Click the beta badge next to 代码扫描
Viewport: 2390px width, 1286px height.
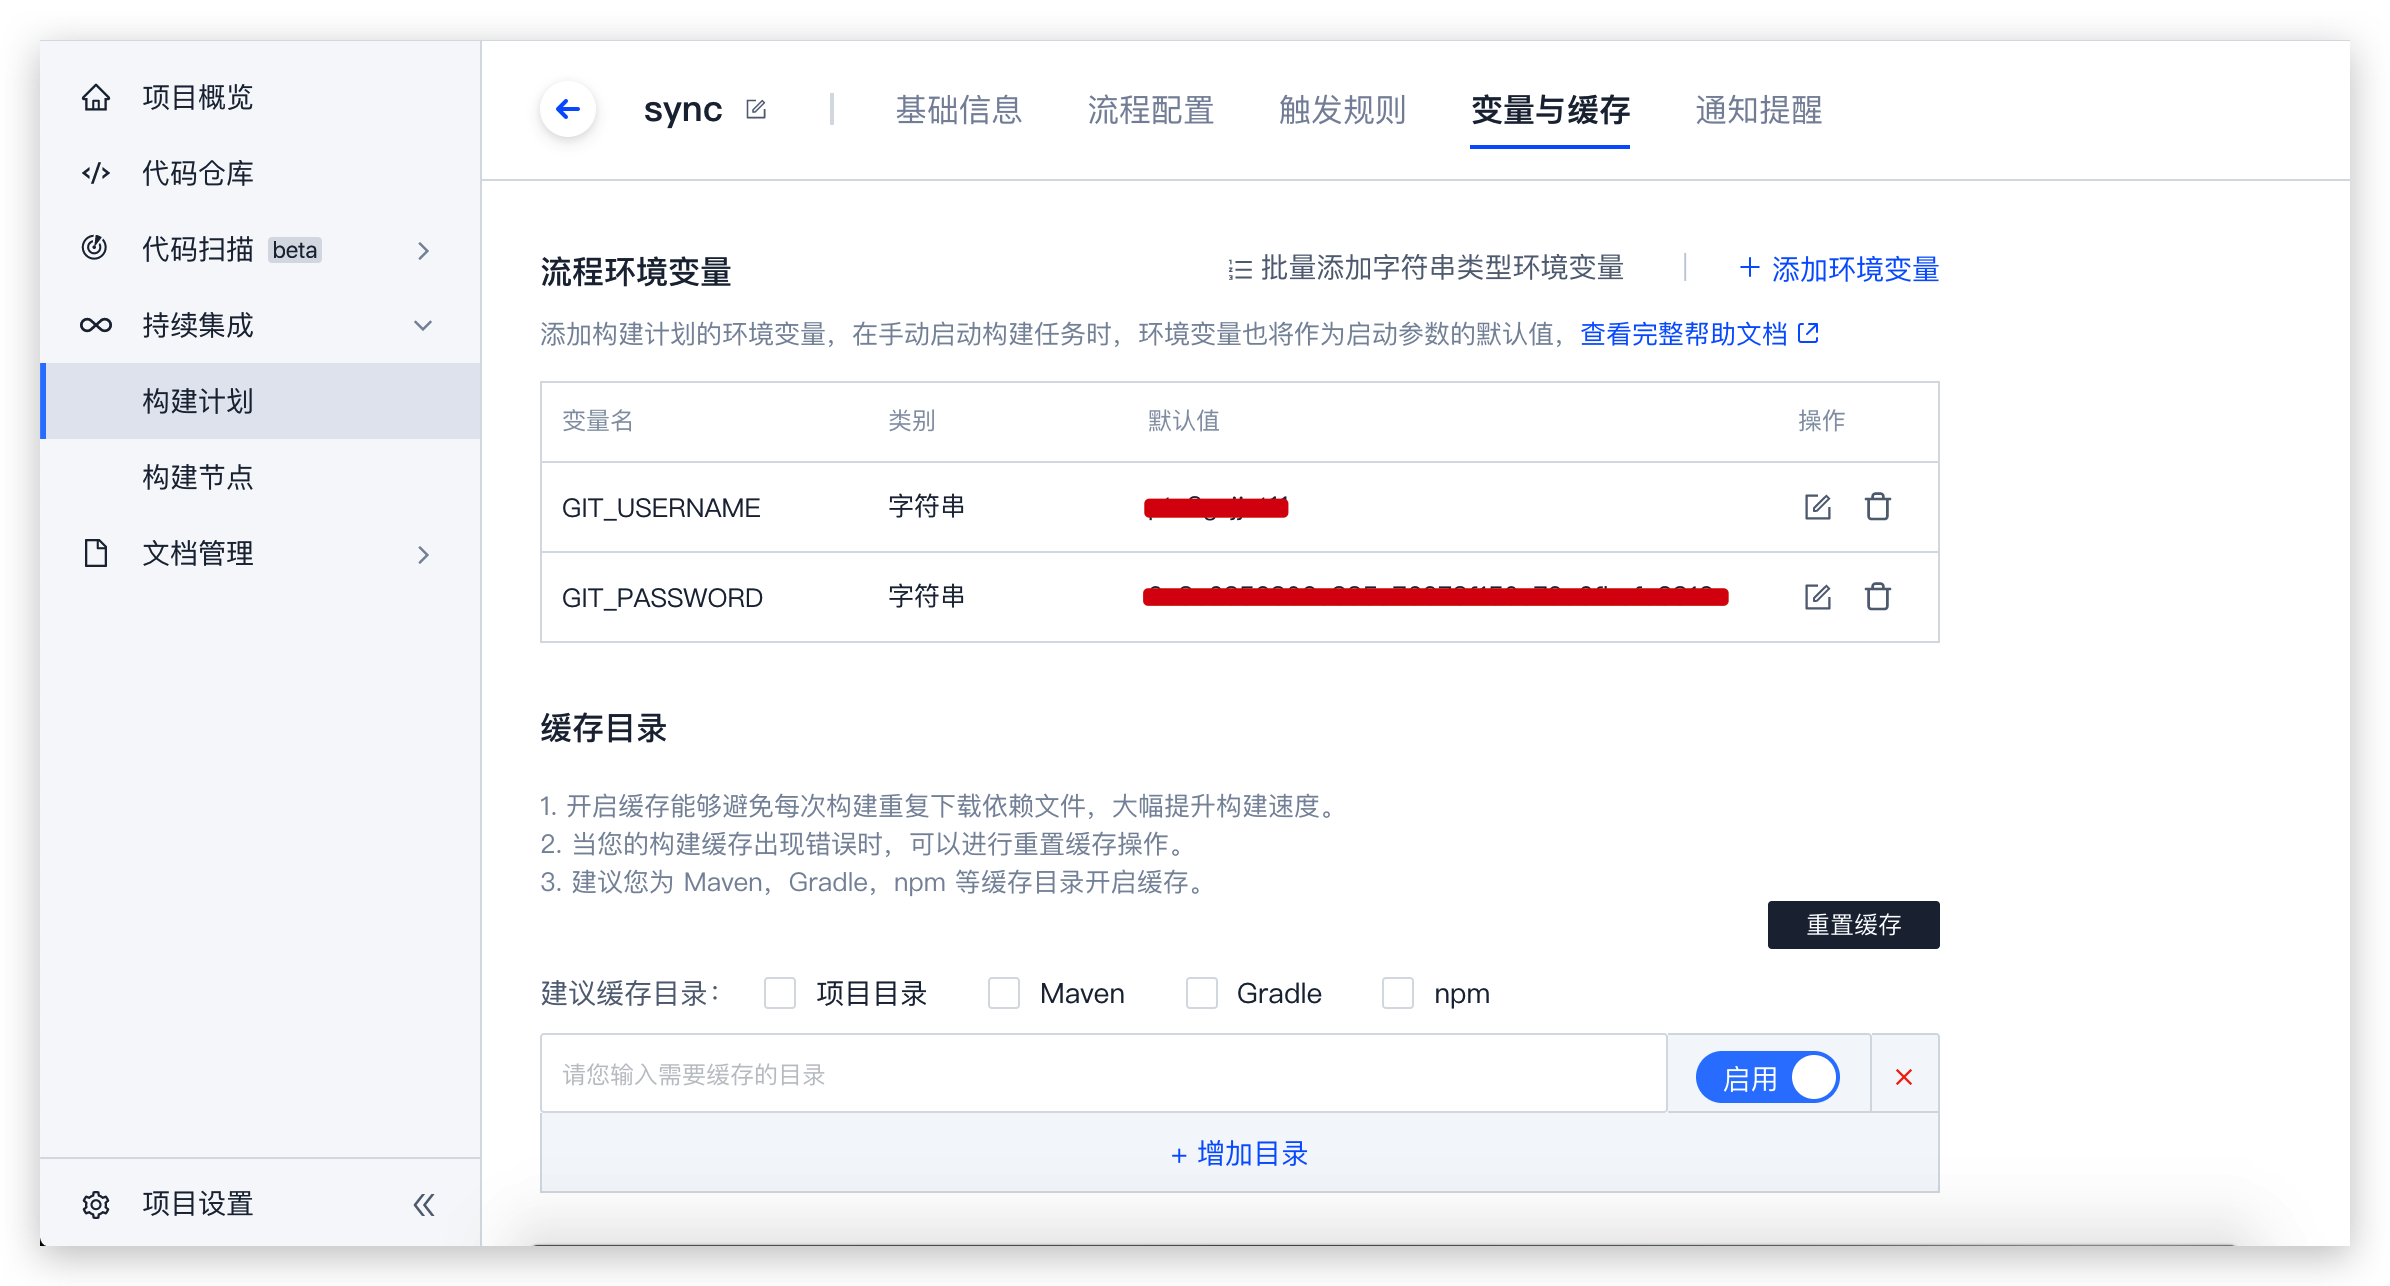pos(295,250)
